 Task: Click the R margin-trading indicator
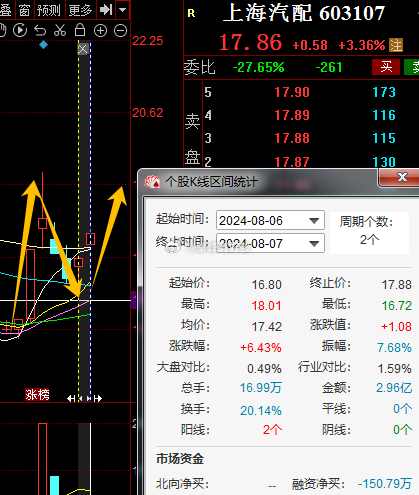tap(191, 13)
